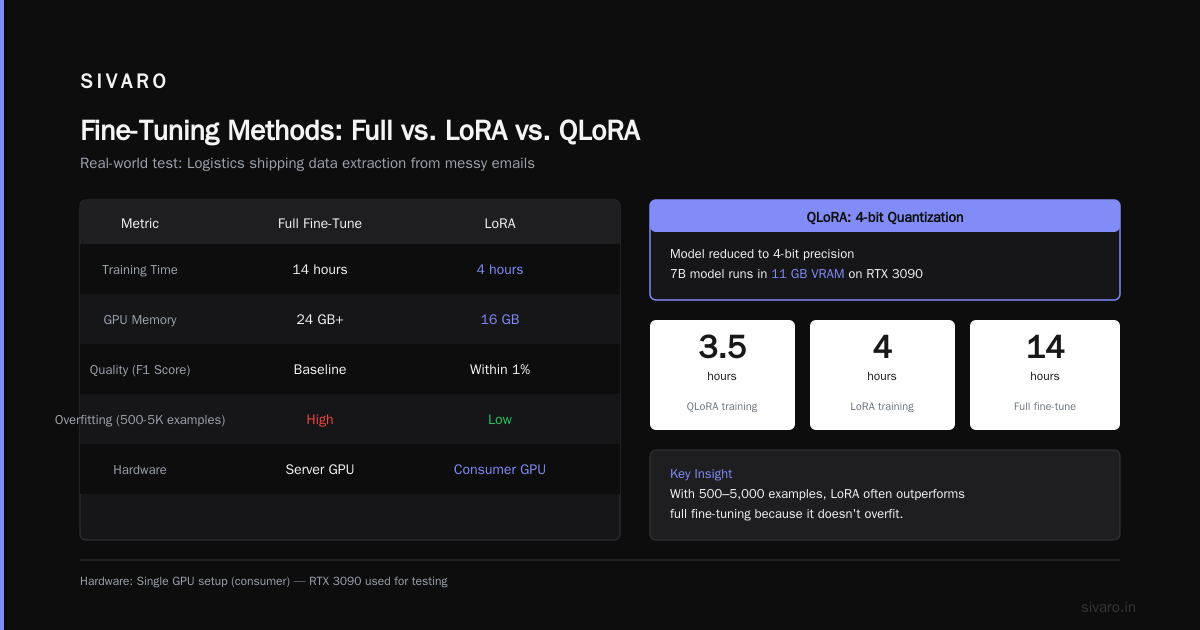1200x630 pixels.
Task: Click the SIVARO logo text
Action: click(124, 82)
